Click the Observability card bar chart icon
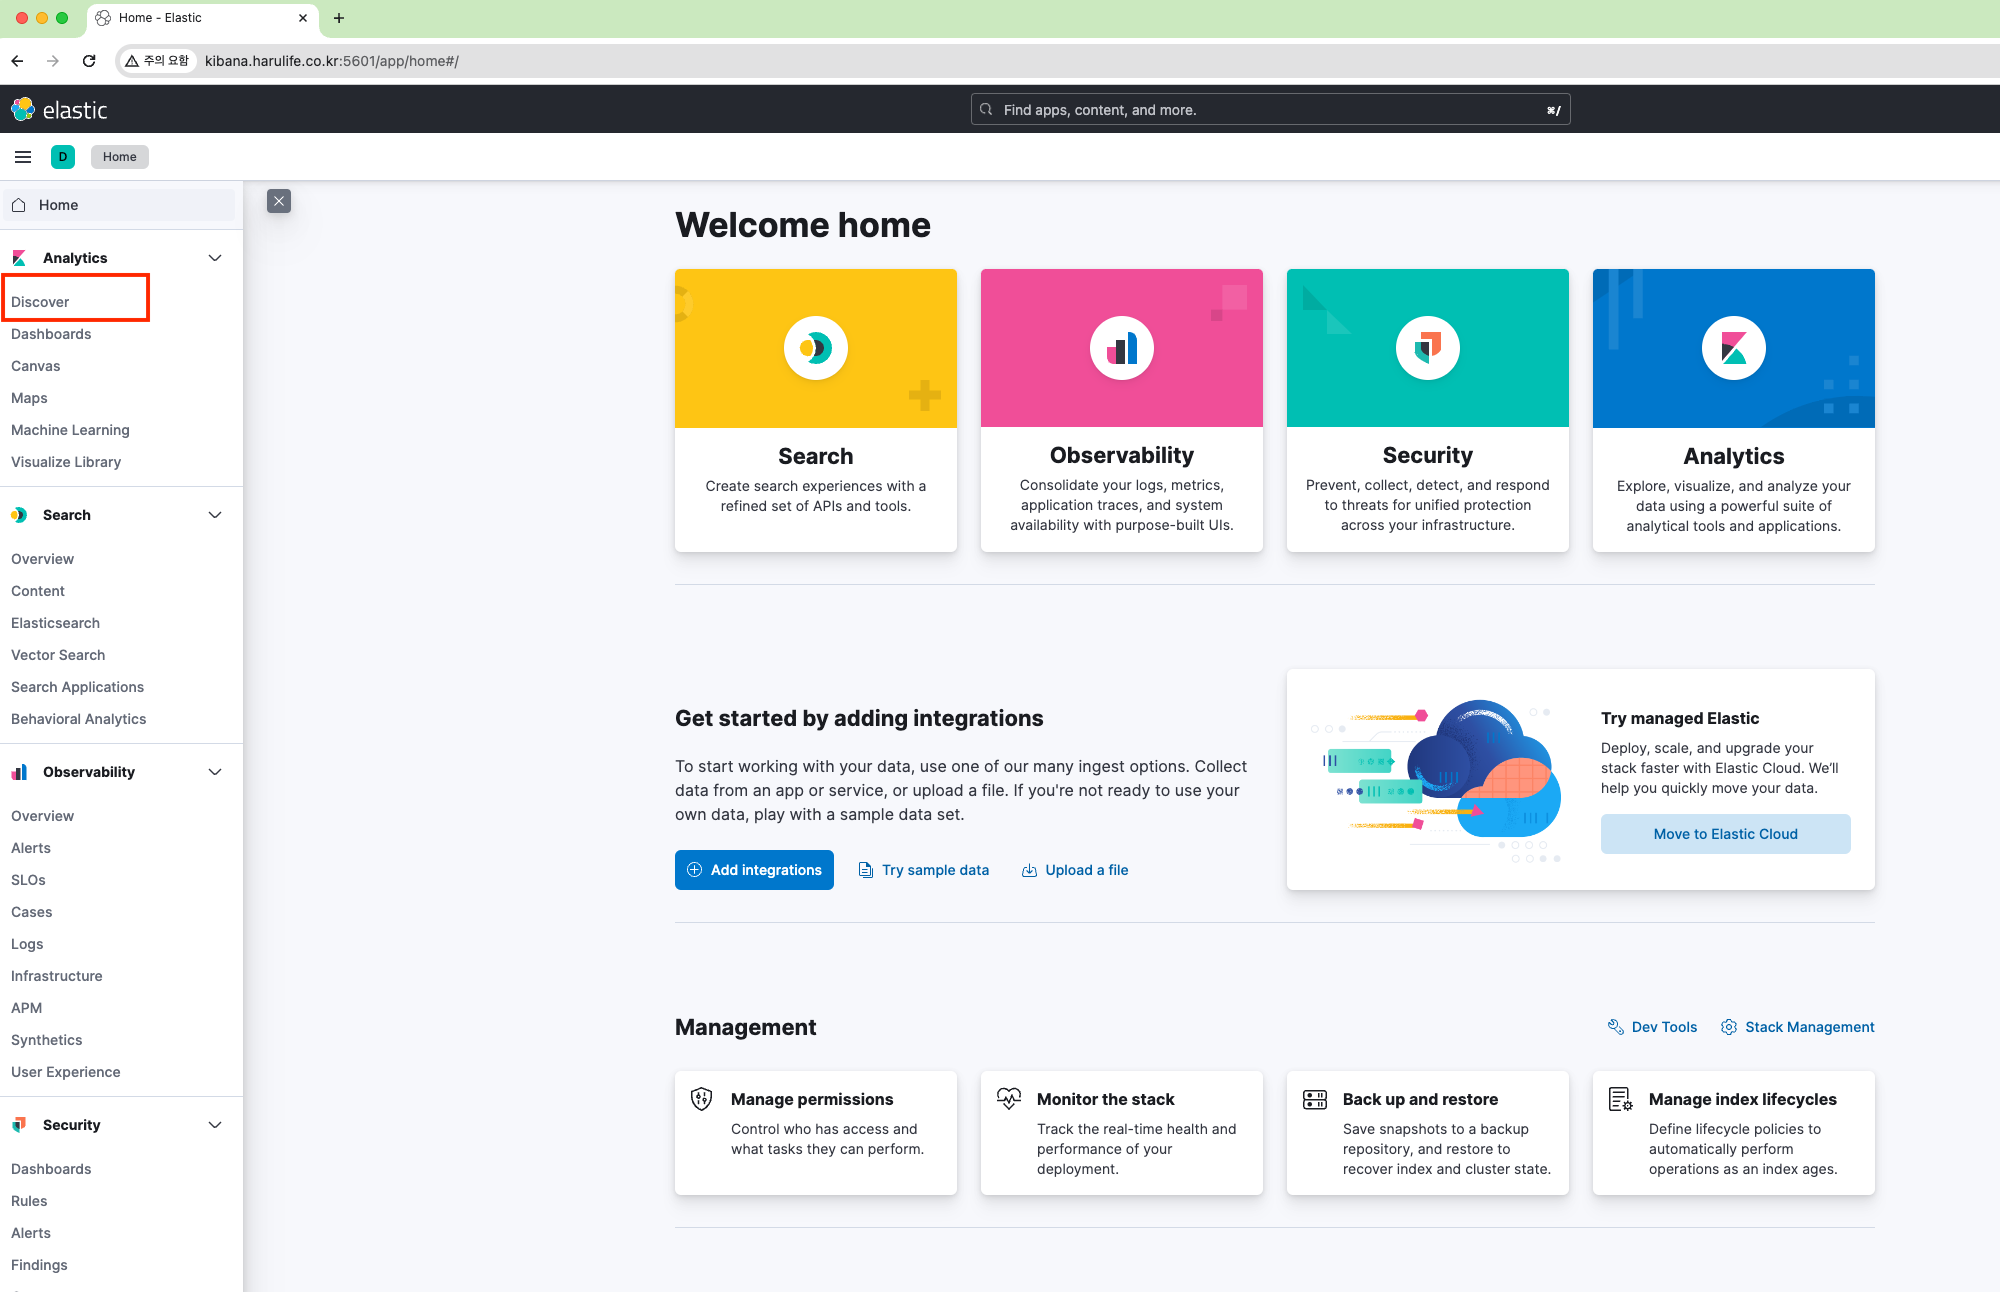 click(x=1121, y=348)
